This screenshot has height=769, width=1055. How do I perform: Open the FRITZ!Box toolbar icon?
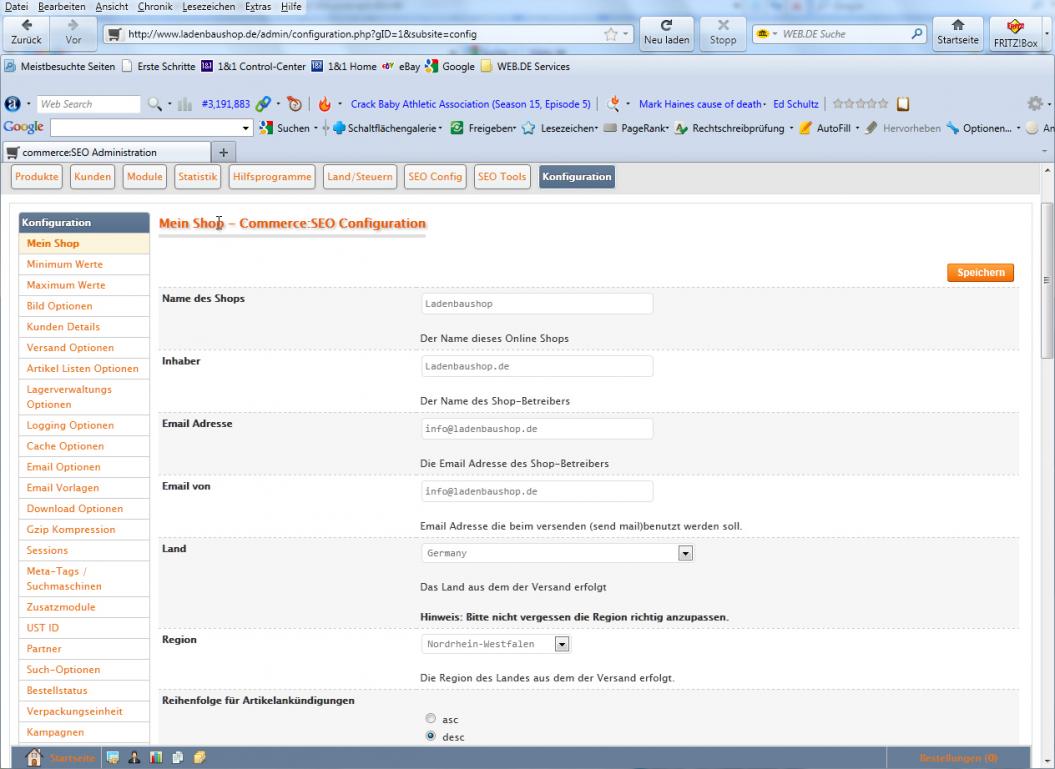point(1013,27)
